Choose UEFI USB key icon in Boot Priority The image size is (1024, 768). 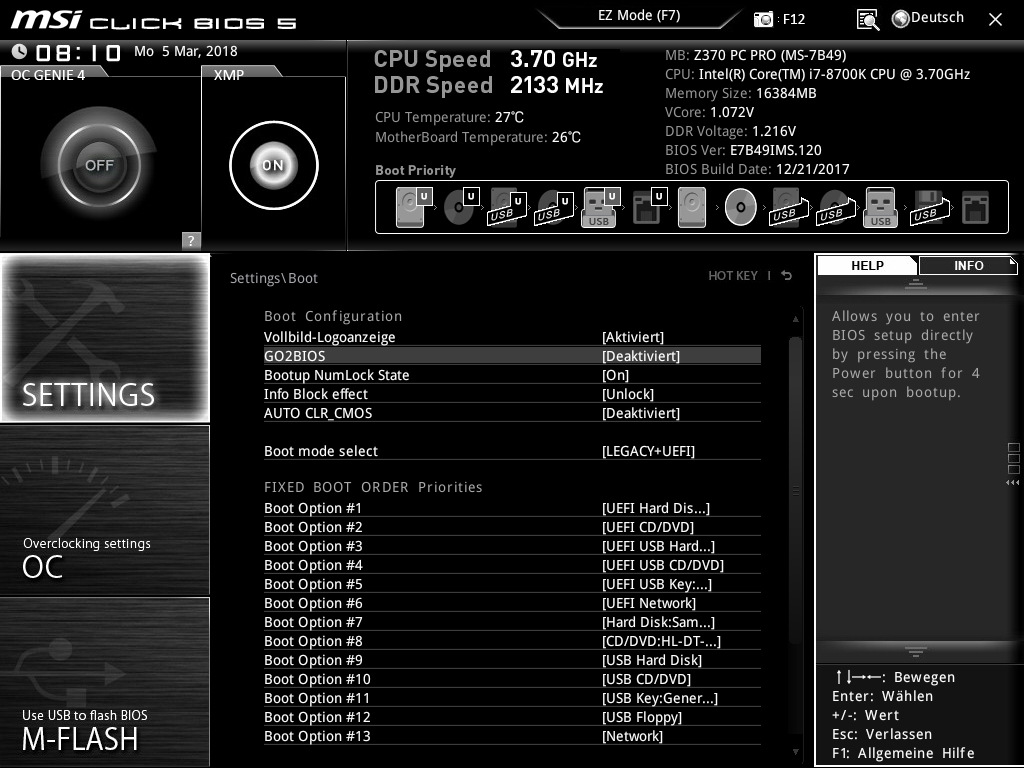pos(600,207)
